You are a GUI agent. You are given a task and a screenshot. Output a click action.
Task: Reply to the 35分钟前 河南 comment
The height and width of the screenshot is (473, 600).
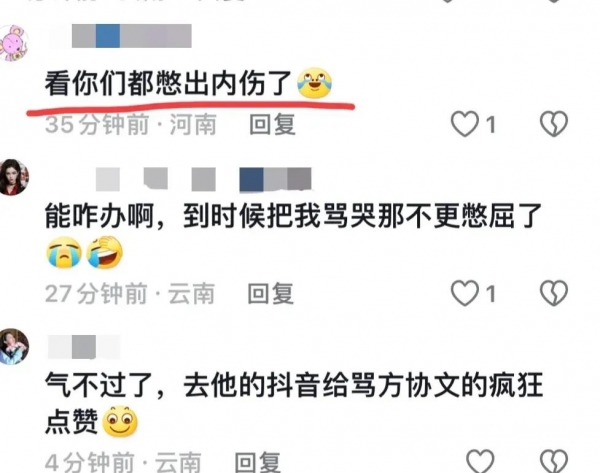pyautogui.click(x=272, y=124)
